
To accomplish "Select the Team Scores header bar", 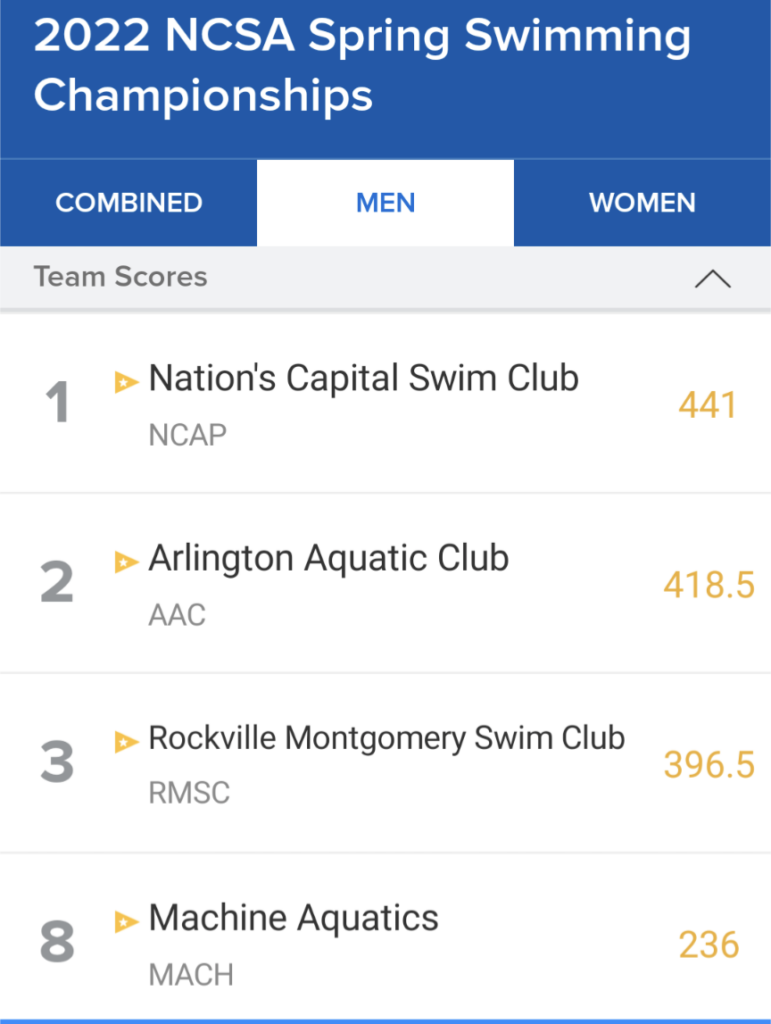I will tap(385, 278).
